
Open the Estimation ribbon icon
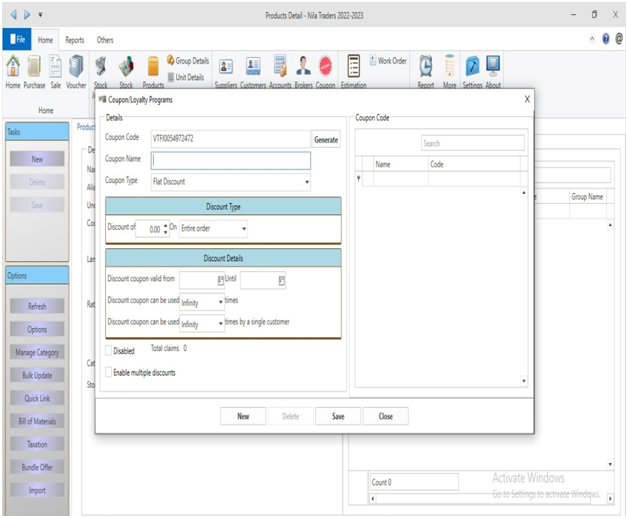pos(354,71)
